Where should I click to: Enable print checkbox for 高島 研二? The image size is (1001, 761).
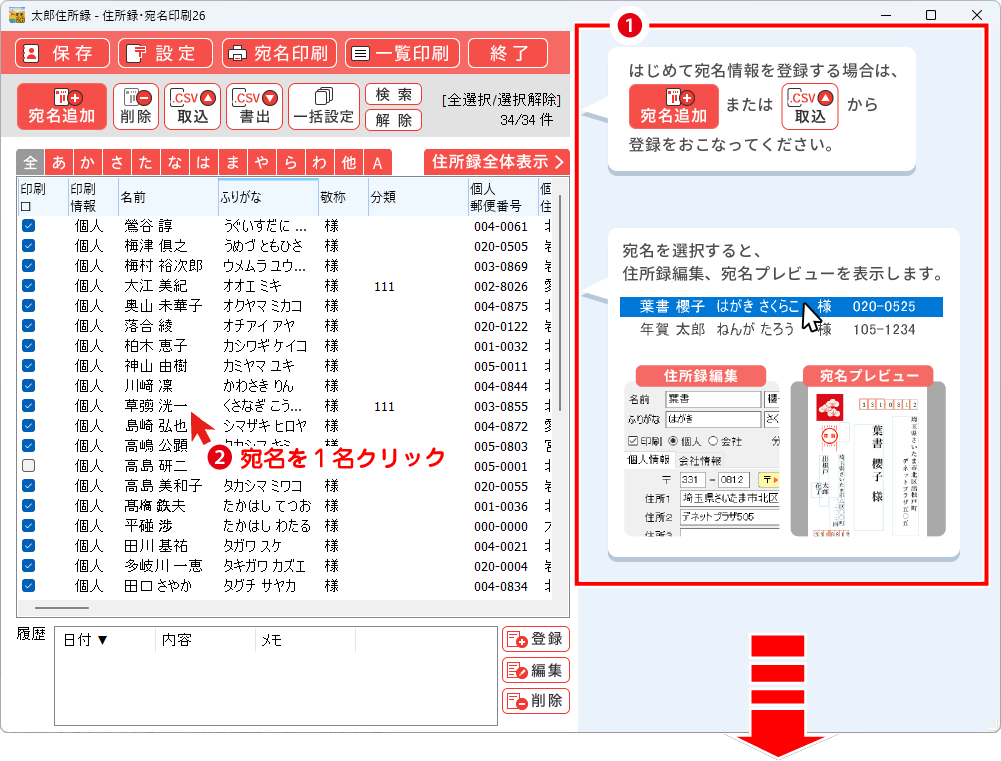click(x=29, y=466)
